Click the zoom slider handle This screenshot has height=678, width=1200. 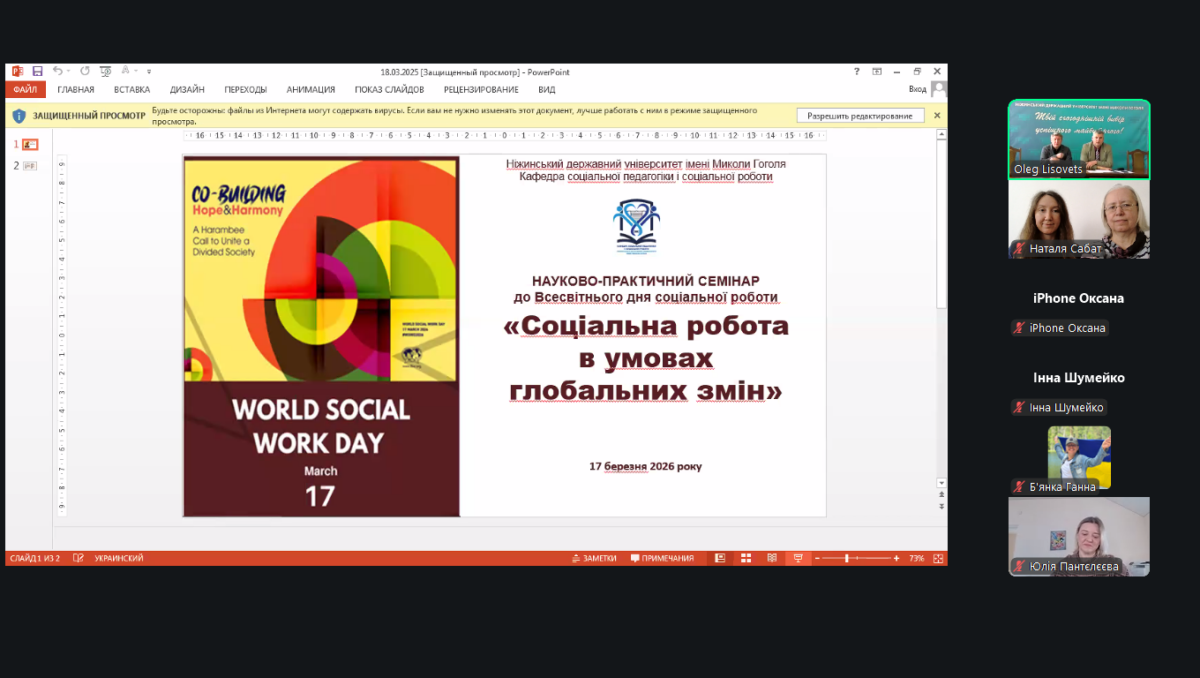[846, 558]
